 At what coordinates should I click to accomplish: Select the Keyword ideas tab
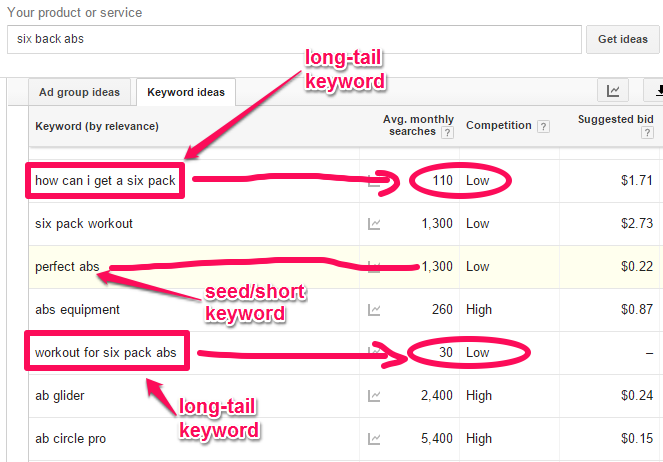pyautogui.click(x=185, y=93)
